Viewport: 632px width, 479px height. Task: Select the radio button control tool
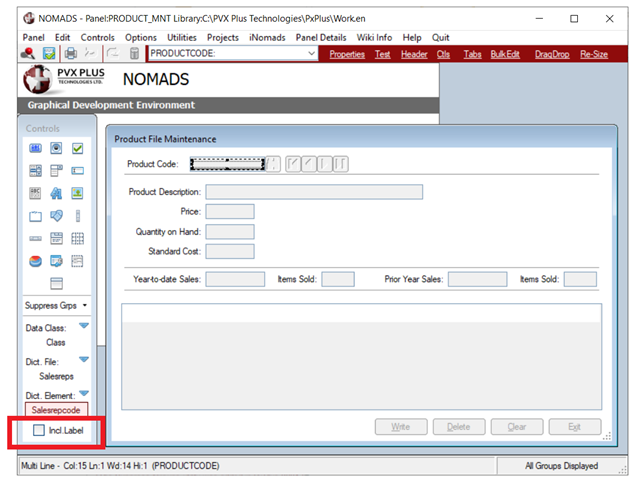(56, 148)
